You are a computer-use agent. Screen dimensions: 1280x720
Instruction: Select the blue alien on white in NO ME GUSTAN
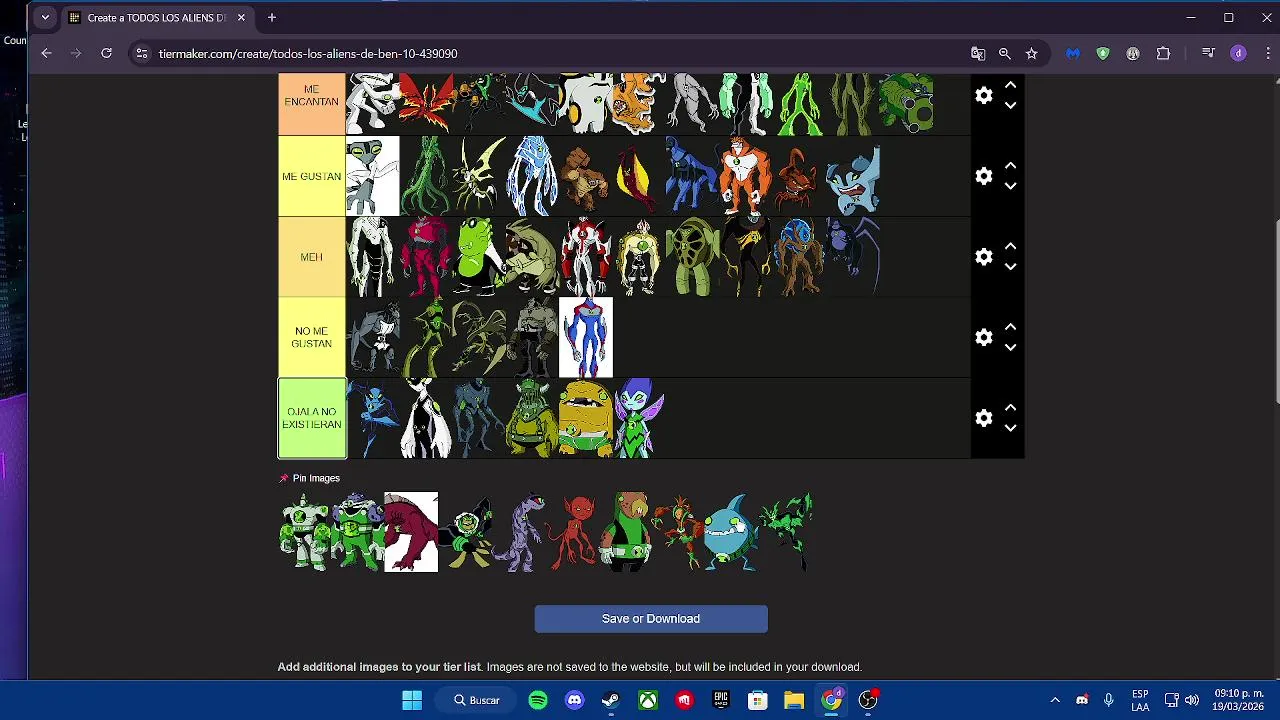point(586,337)
